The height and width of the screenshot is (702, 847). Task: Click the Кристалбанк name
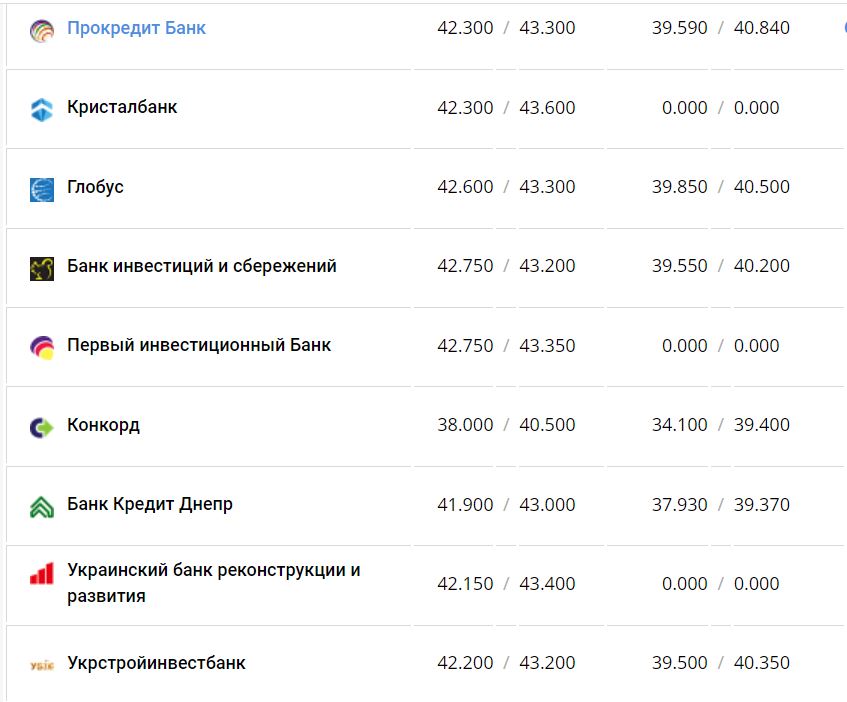click(x=124, y=107)
